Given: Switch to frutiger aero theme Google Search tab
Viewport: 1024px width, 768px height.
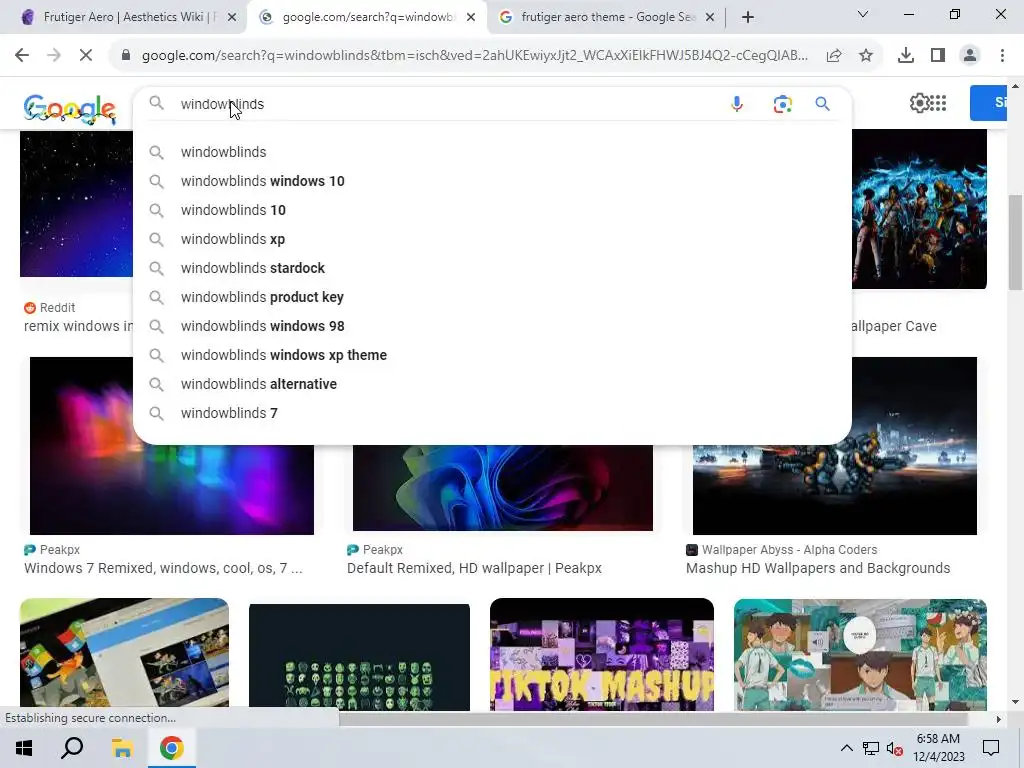Looking at the screenshot, I should (x=607, y=17).
